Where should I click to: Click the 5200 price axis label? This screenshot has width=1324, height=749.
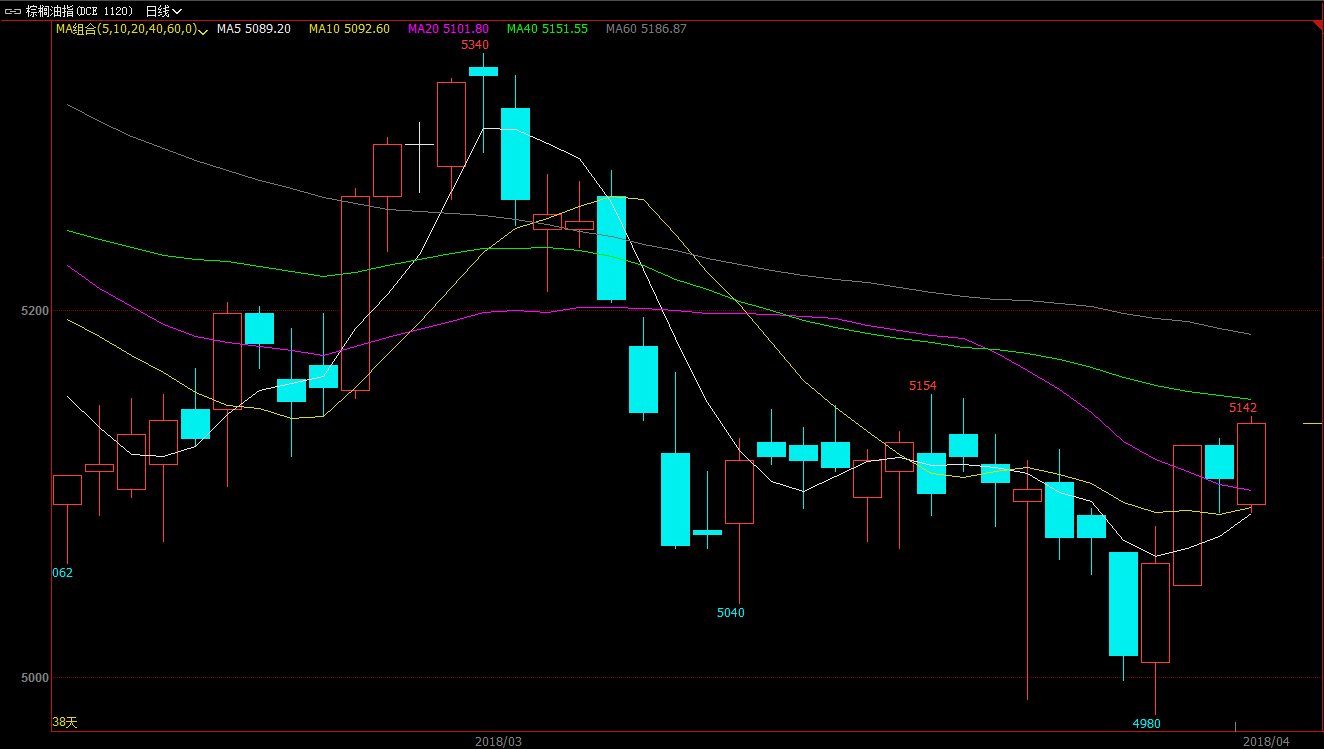click(x=35, y=311)
